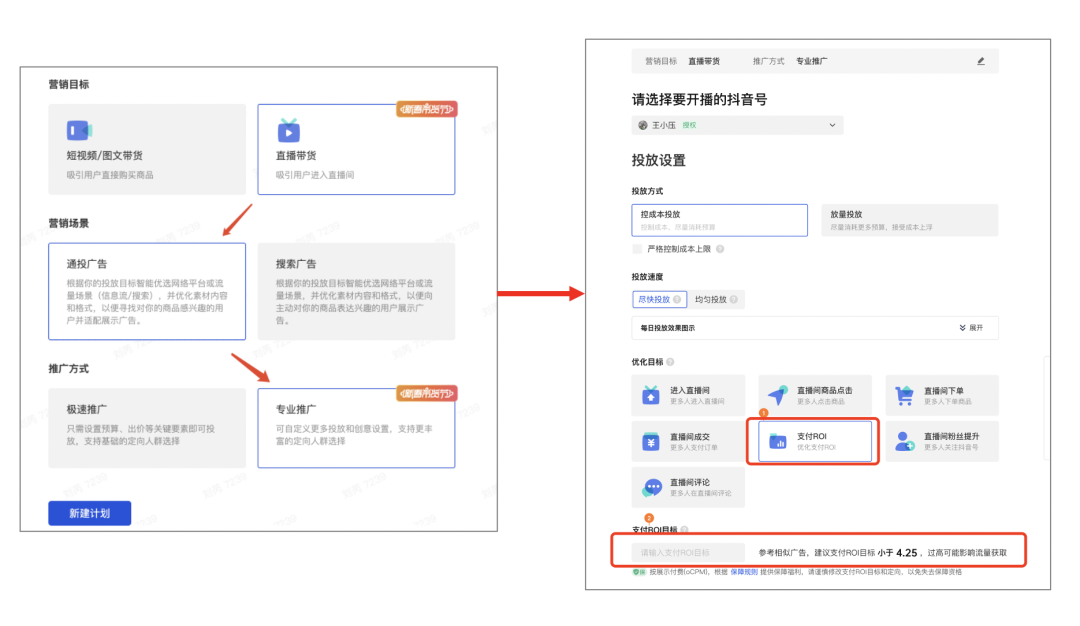Select 通投广告 scenario card
1080x626 pixels.
(147, 291)
